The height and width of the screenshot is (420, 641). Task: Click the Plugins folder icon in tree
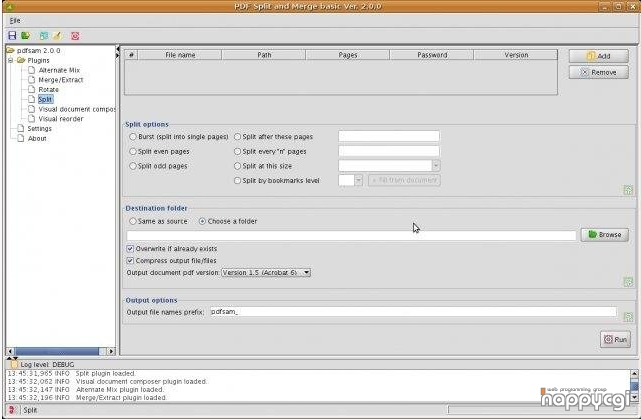(21, 60)
